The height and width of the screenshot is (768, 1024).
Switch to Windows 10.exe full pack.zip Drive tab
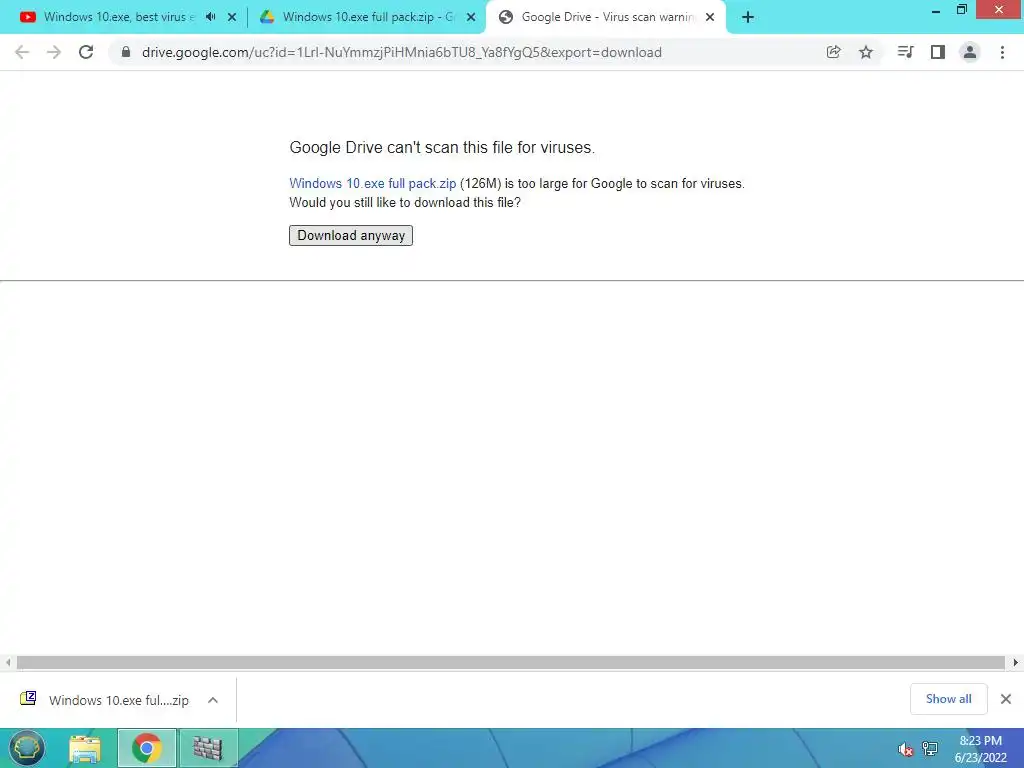tap(368, 17)
